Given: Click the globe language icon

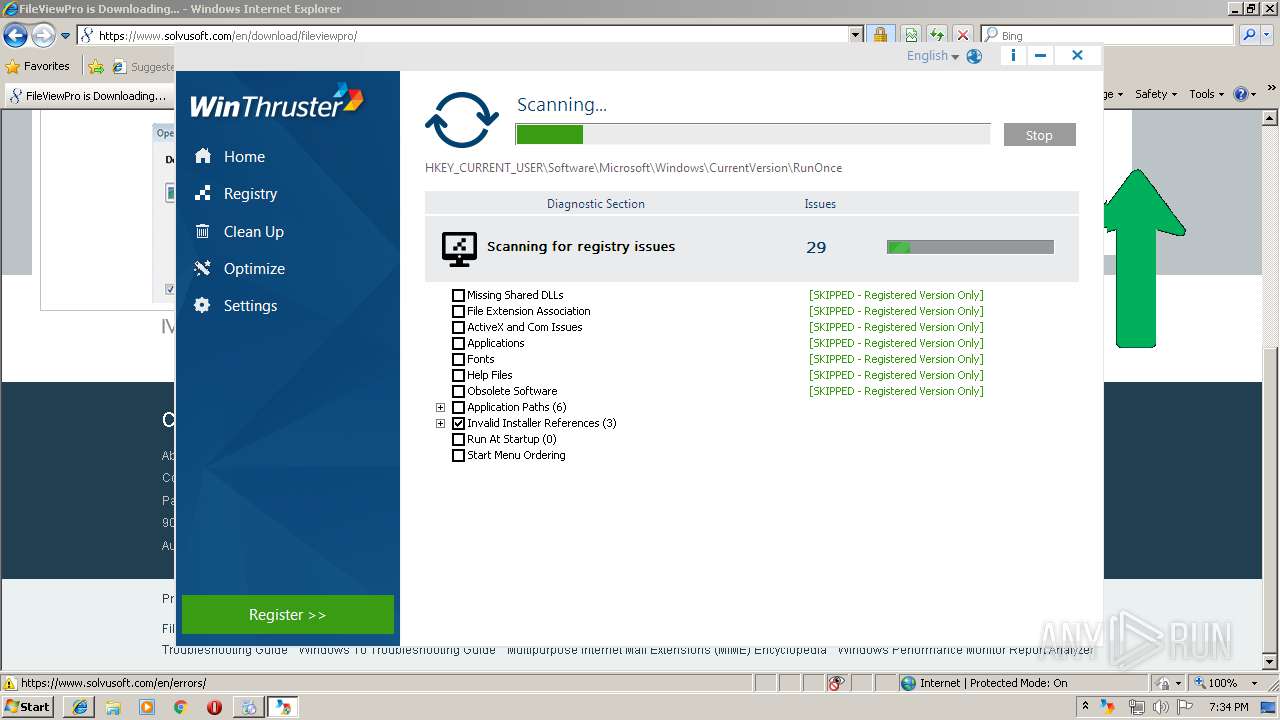Looking at the screenshot, I should point(974,56).
